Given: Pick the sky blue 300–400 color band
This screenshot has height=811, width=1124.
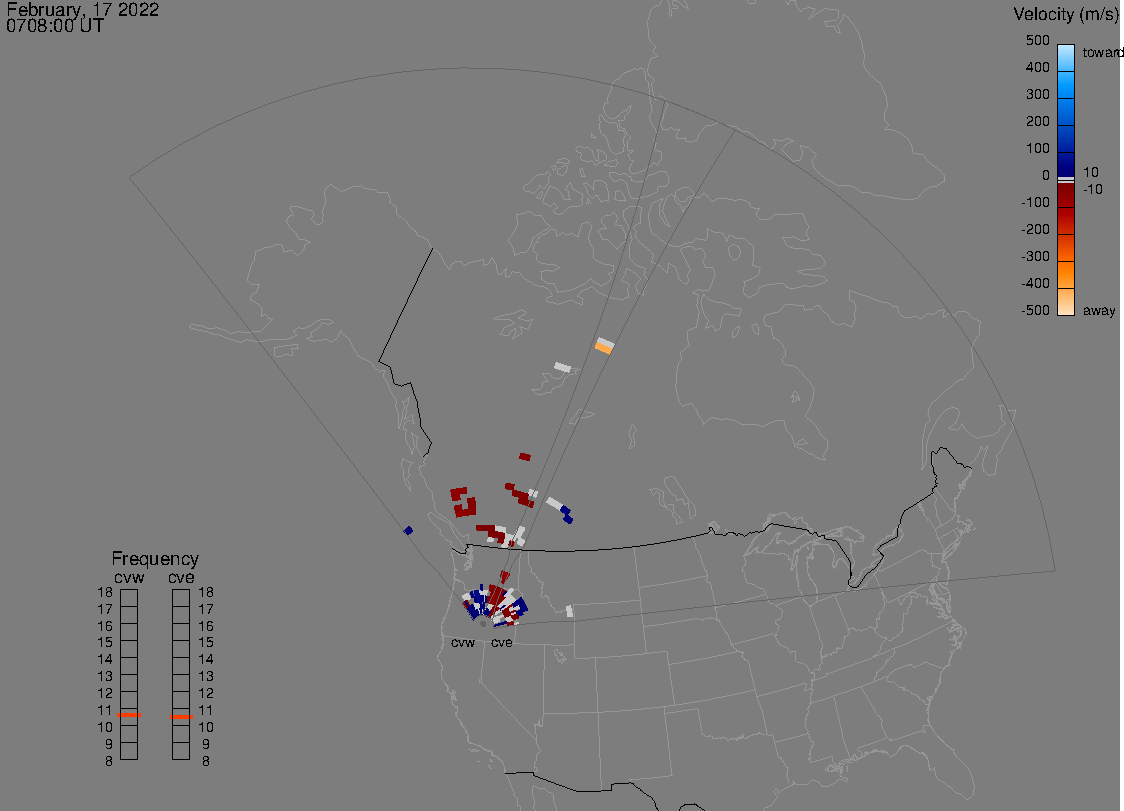Looking at the screenshot, I should pos(1066,85).
